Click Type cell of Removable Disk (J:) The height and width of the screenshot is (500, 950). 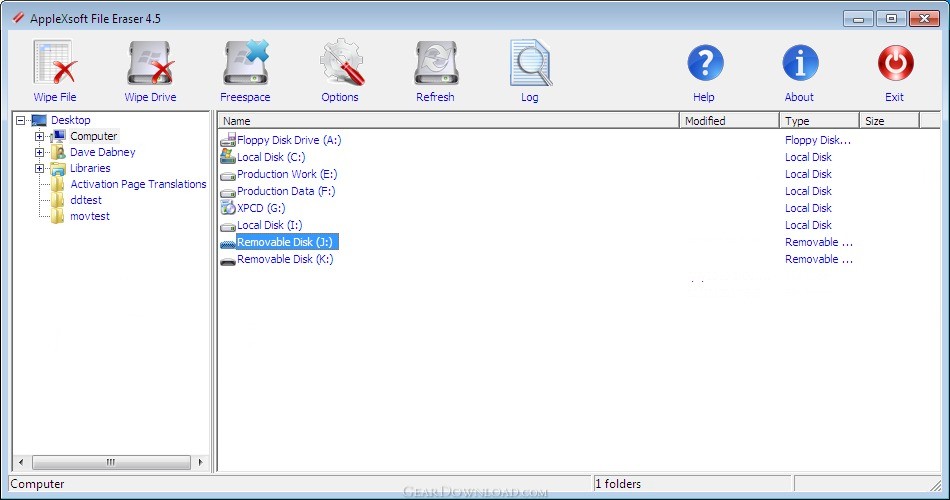(x=819, y=242)
